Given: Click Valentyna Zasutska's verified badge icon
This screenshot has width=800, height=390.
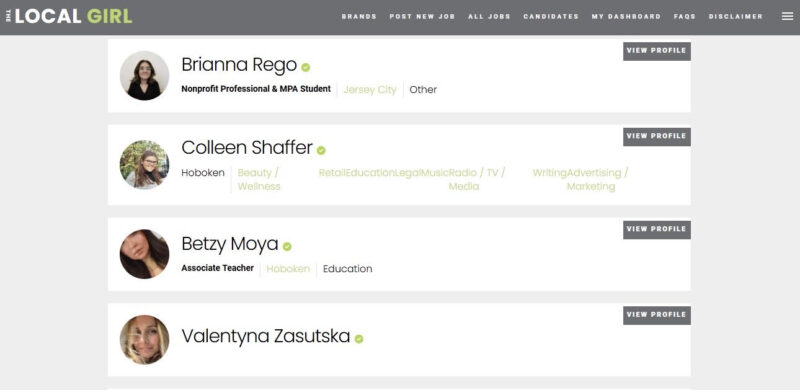Looking at the screenshot, I should [x=359, y=339].
